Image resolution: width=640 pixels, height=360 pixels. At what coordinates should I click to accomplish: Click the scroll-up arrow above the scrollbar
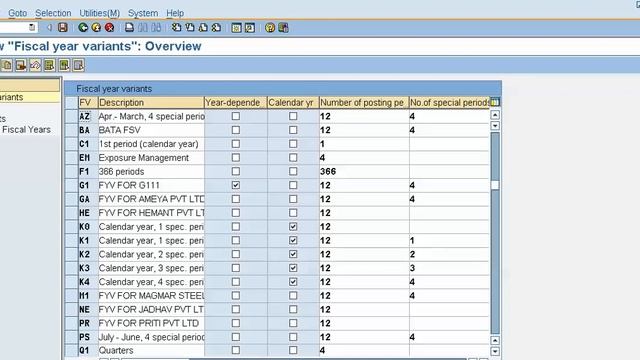point(495,115)
